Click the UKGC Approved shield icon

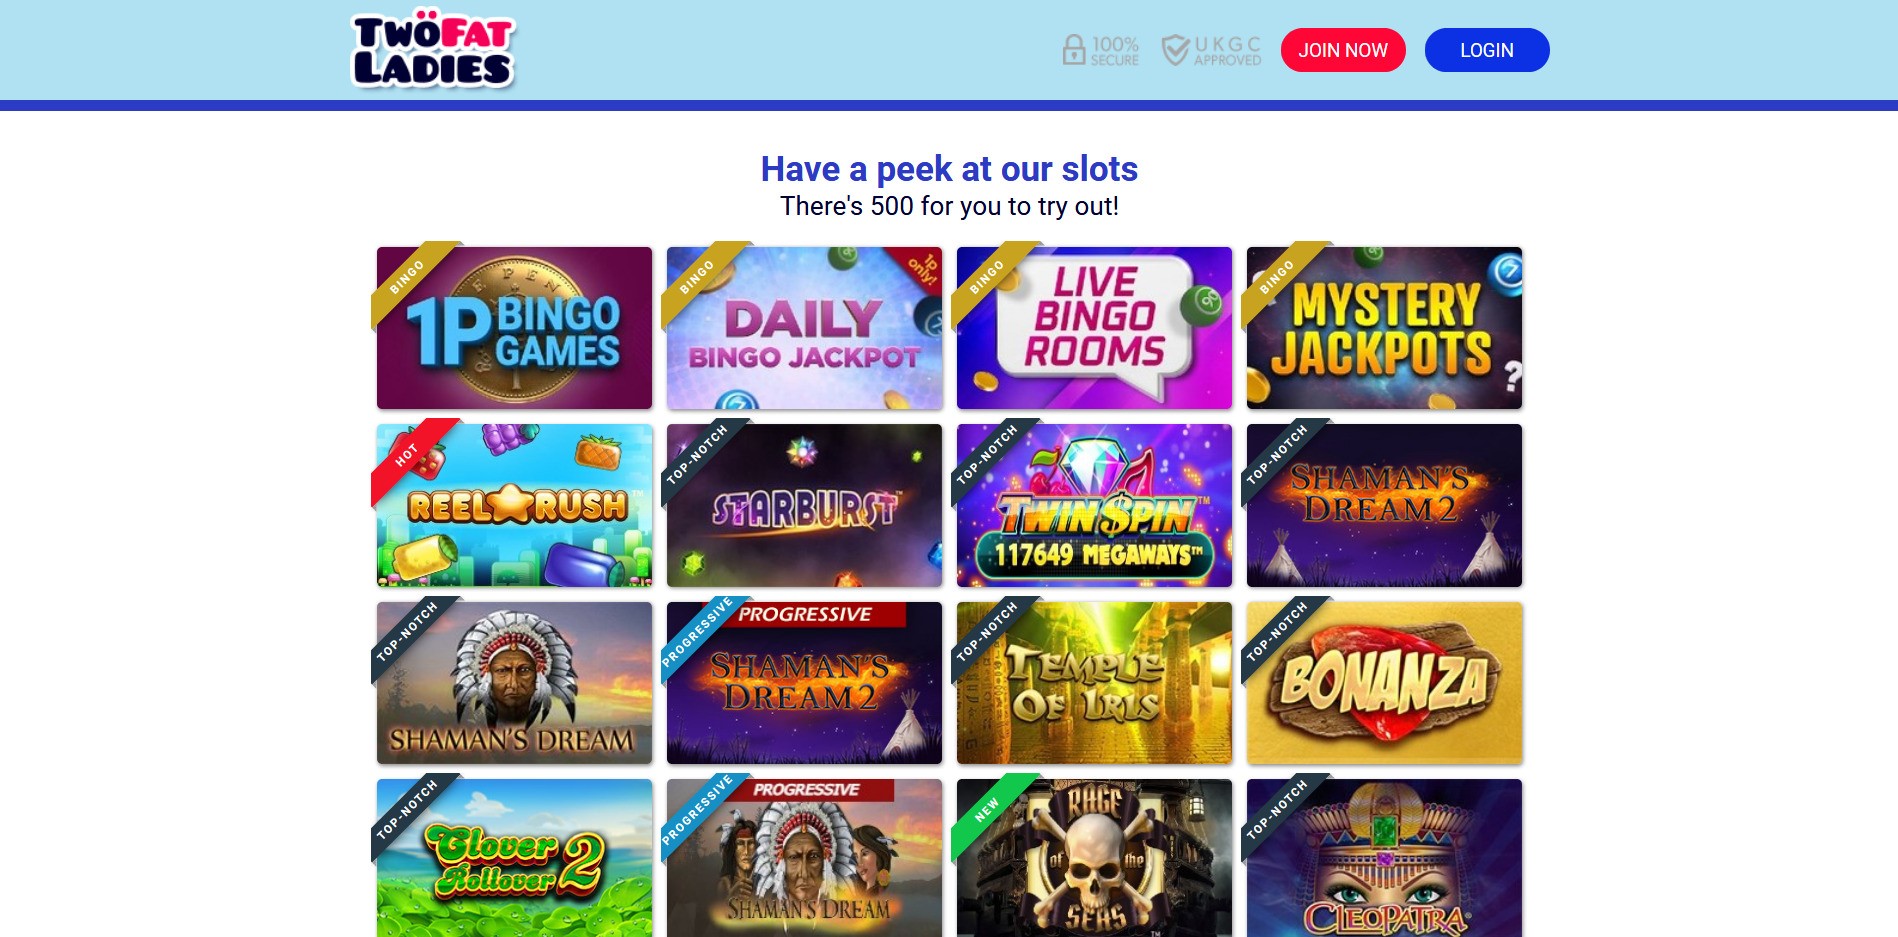[1175, 50]
